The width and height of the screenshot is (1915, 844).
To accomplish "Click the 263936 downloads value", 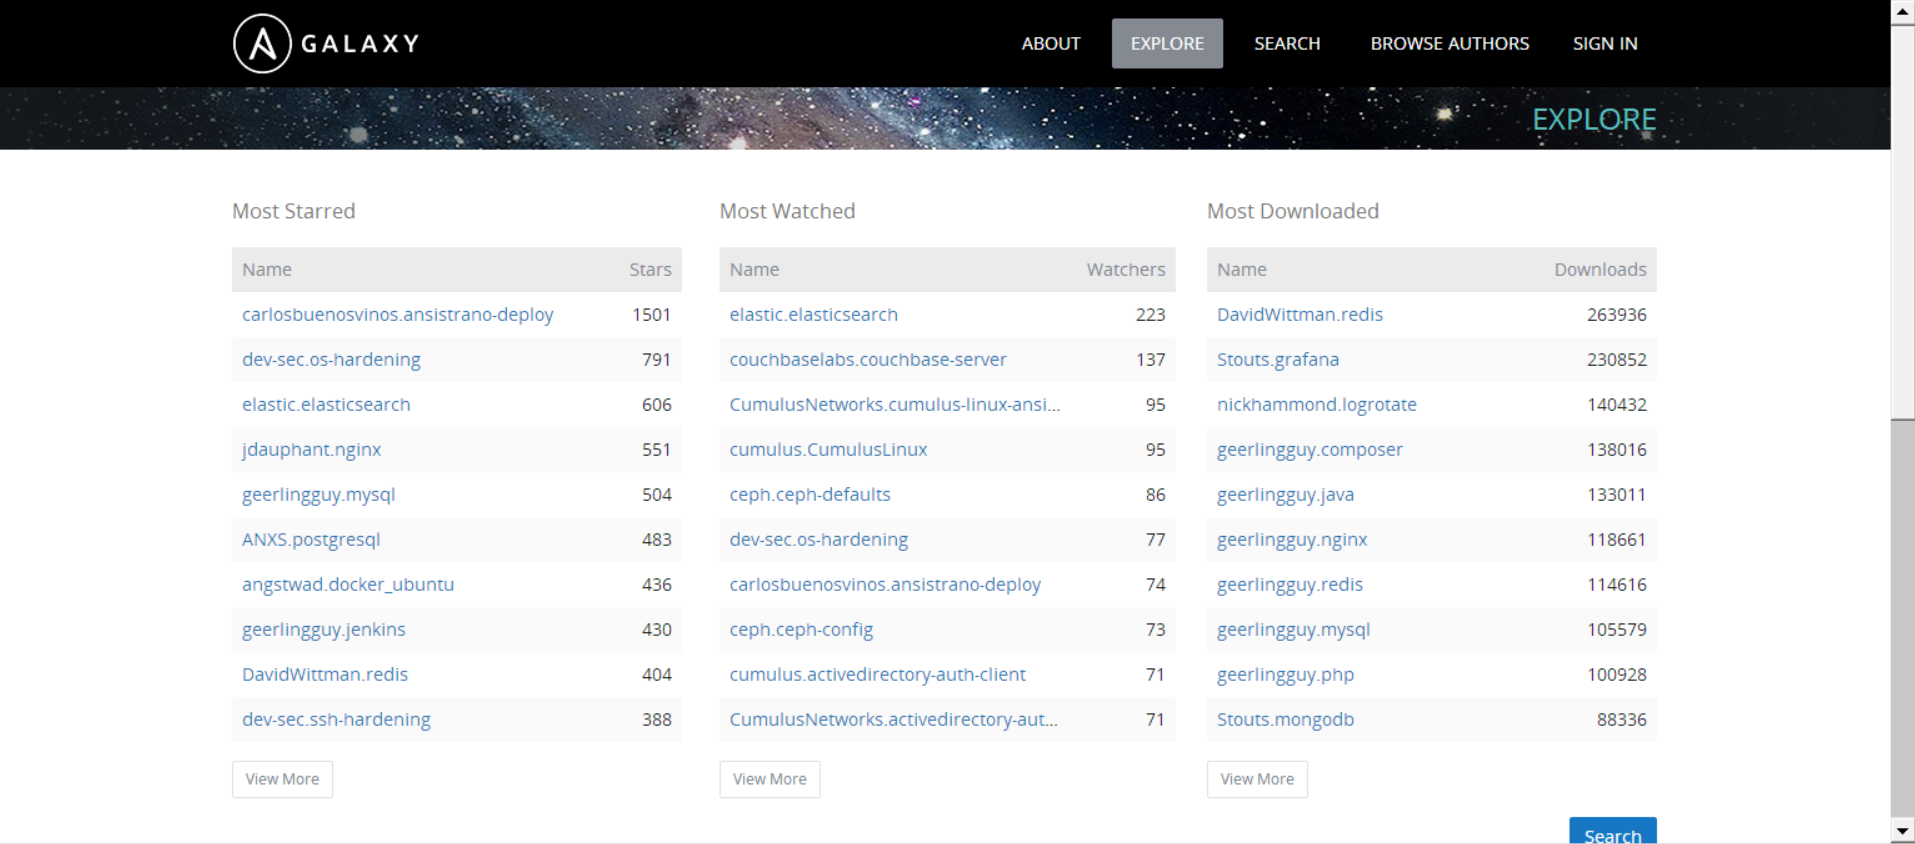I will pos(1616,314).
